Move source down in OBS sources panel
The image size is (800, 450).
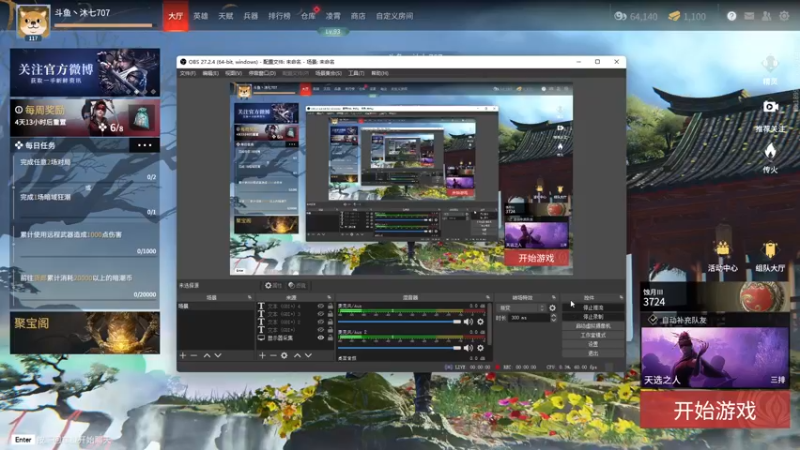pyautogui.click(x=308, y=355)
